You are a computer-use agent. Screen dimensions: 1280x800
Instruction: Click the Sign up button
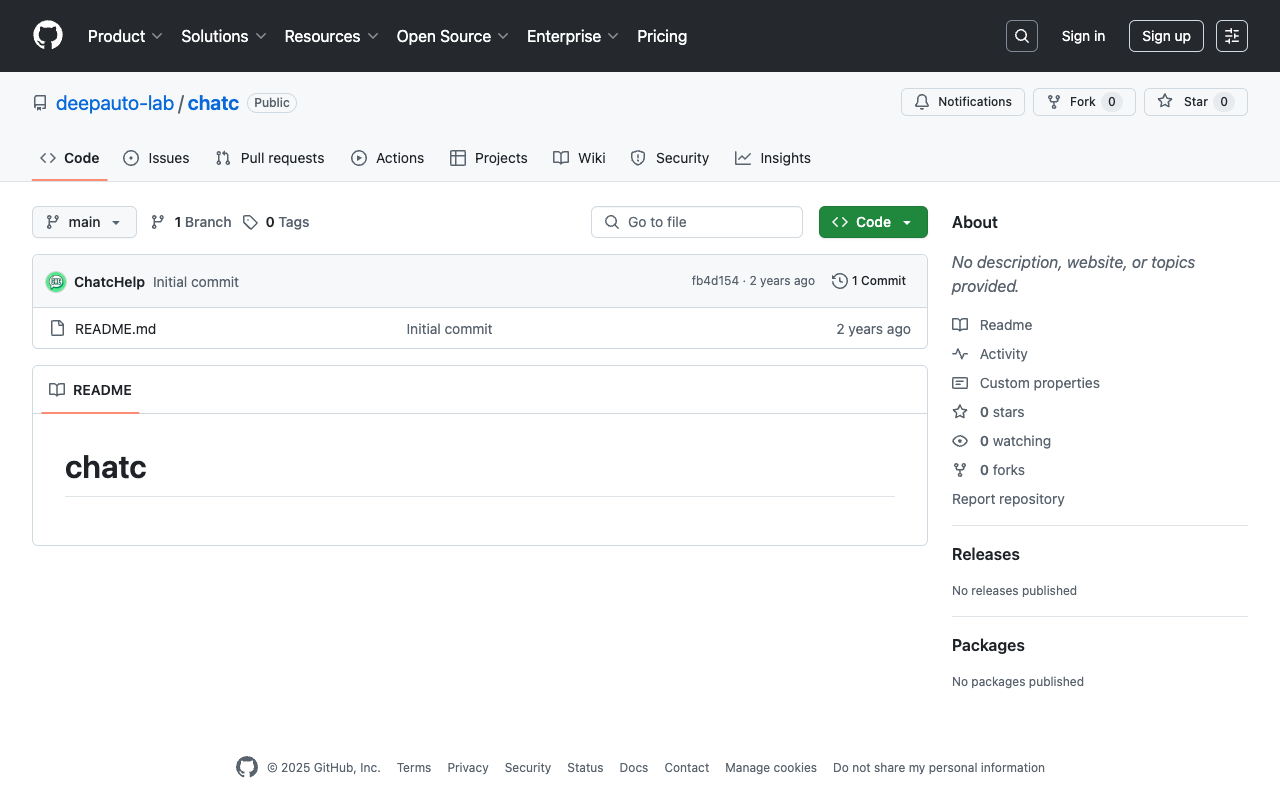point(1166,36)
